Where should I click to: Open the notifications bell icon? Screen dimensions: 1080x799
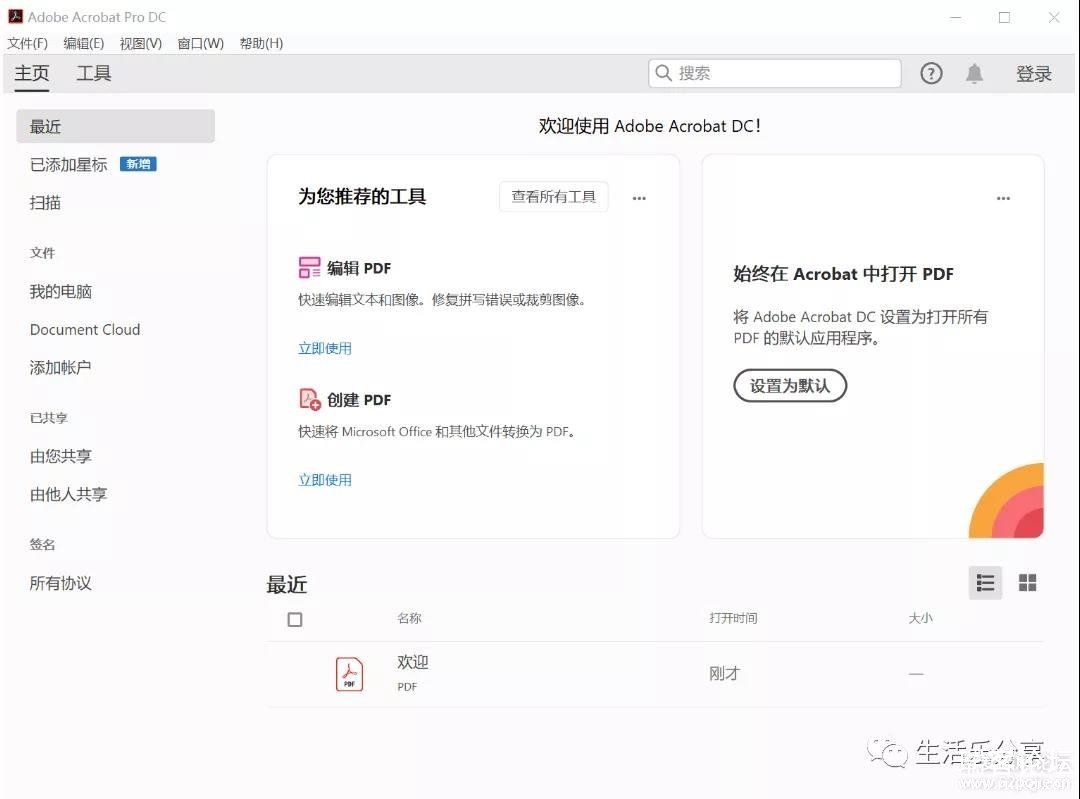[x=974, y=73]
